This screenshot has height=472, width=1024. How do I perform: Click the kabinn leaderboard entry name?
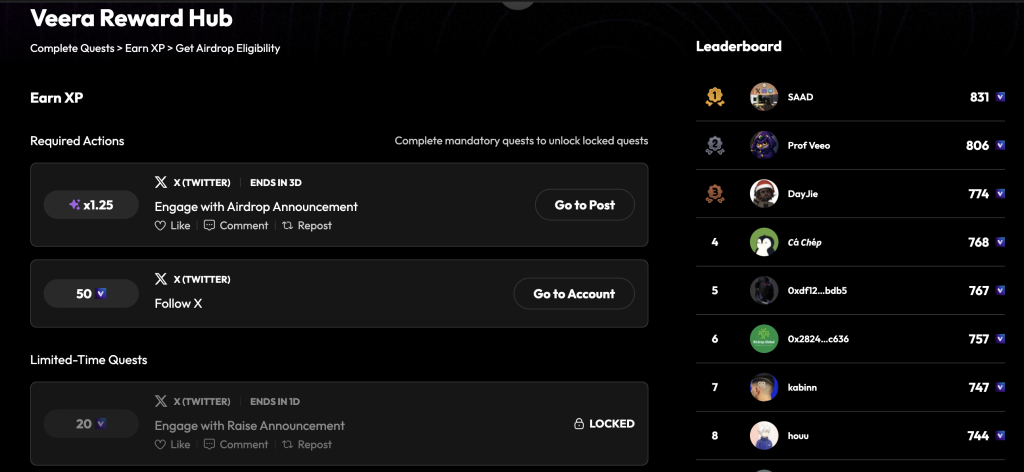[803, 387]
